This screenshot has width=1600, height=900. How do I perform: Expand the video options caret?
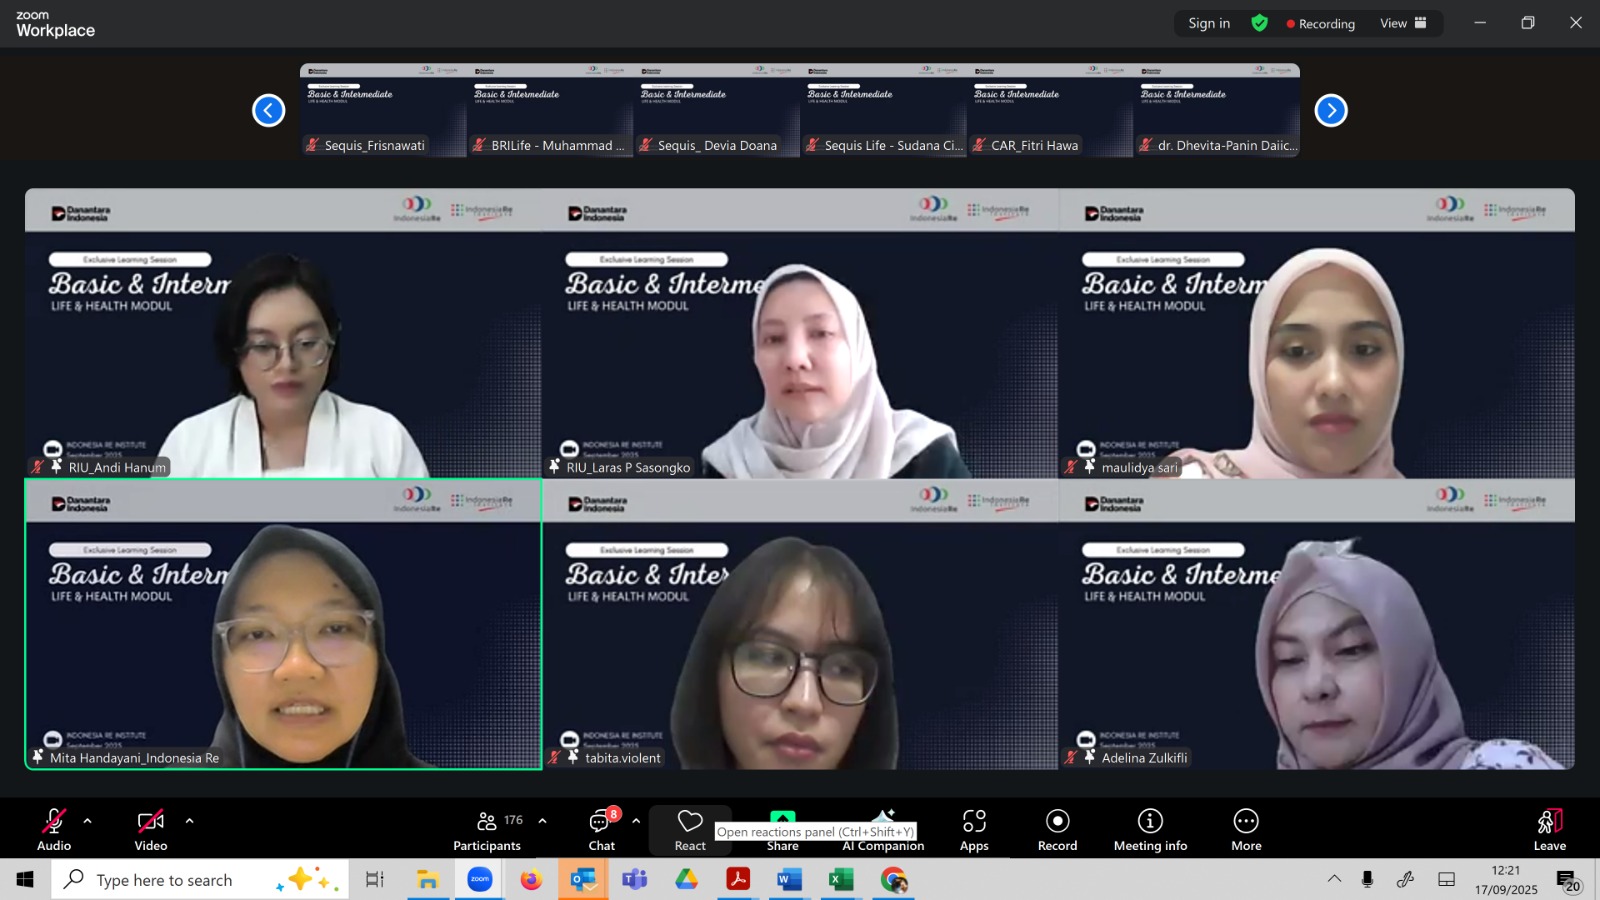pos(189,821)
